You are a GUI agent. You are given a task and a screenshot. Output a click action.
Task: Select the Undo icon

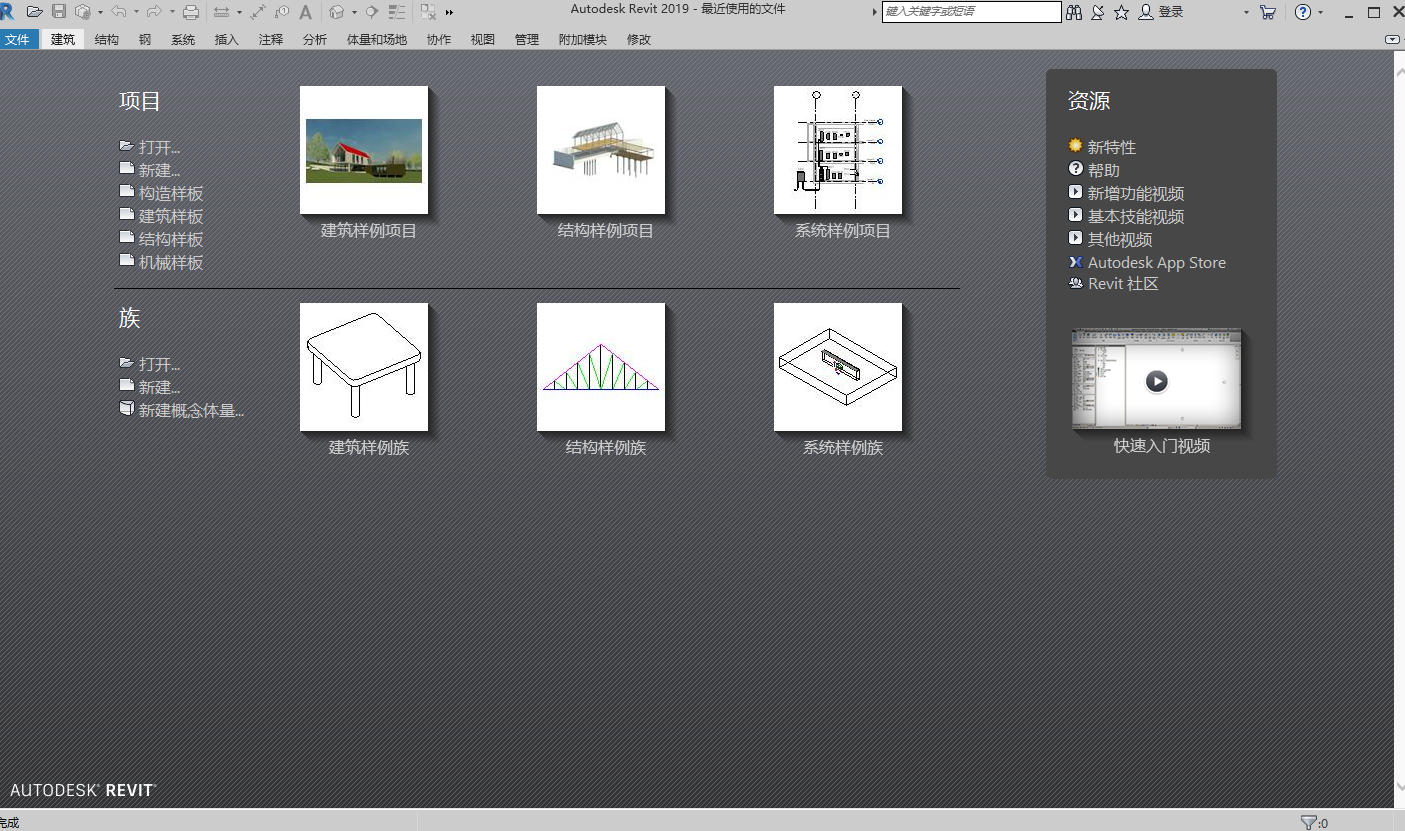(119, 12)
